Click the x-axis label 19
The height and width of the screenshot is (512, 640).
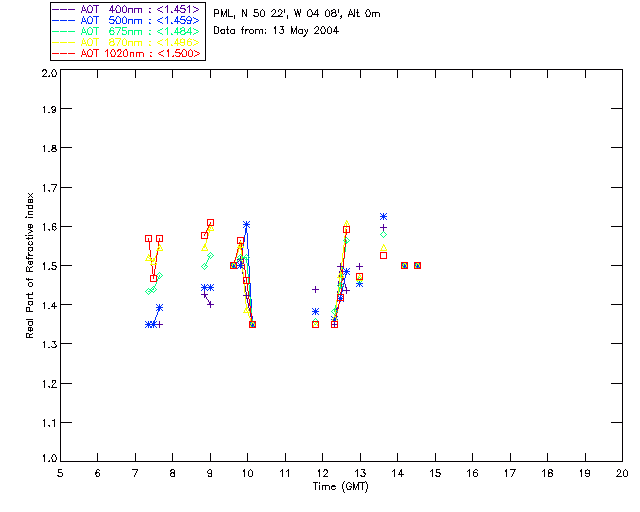(x=585, y=473)
